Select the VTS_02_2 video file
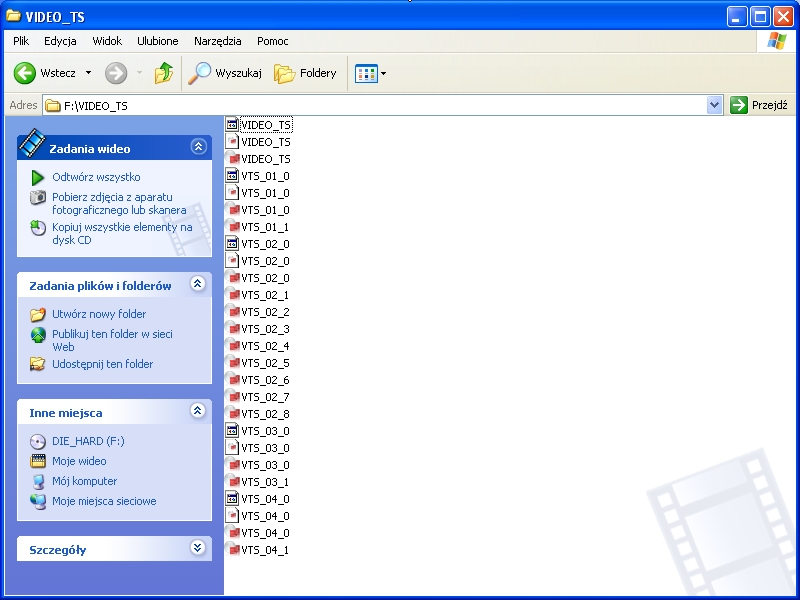Screen dimensions: 800x600 click(x=258, y=312)
